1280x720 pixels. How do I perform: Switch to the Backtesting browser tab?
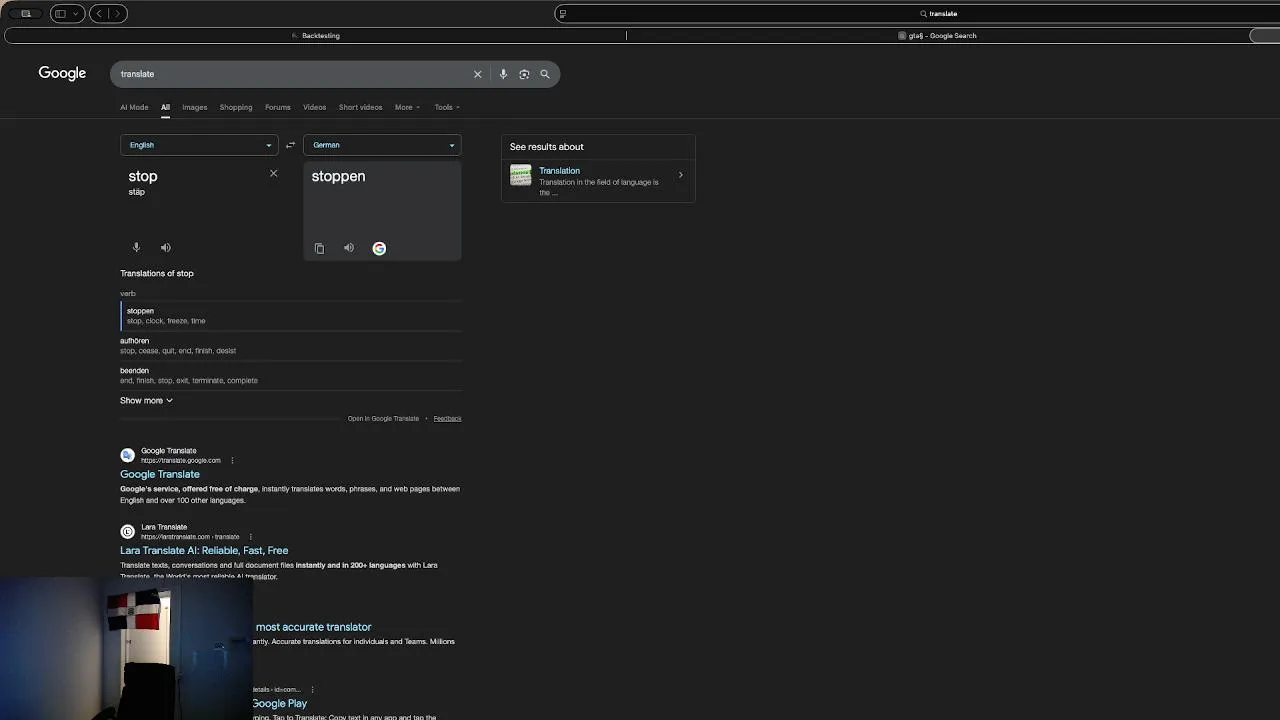(x=316, y=36)
